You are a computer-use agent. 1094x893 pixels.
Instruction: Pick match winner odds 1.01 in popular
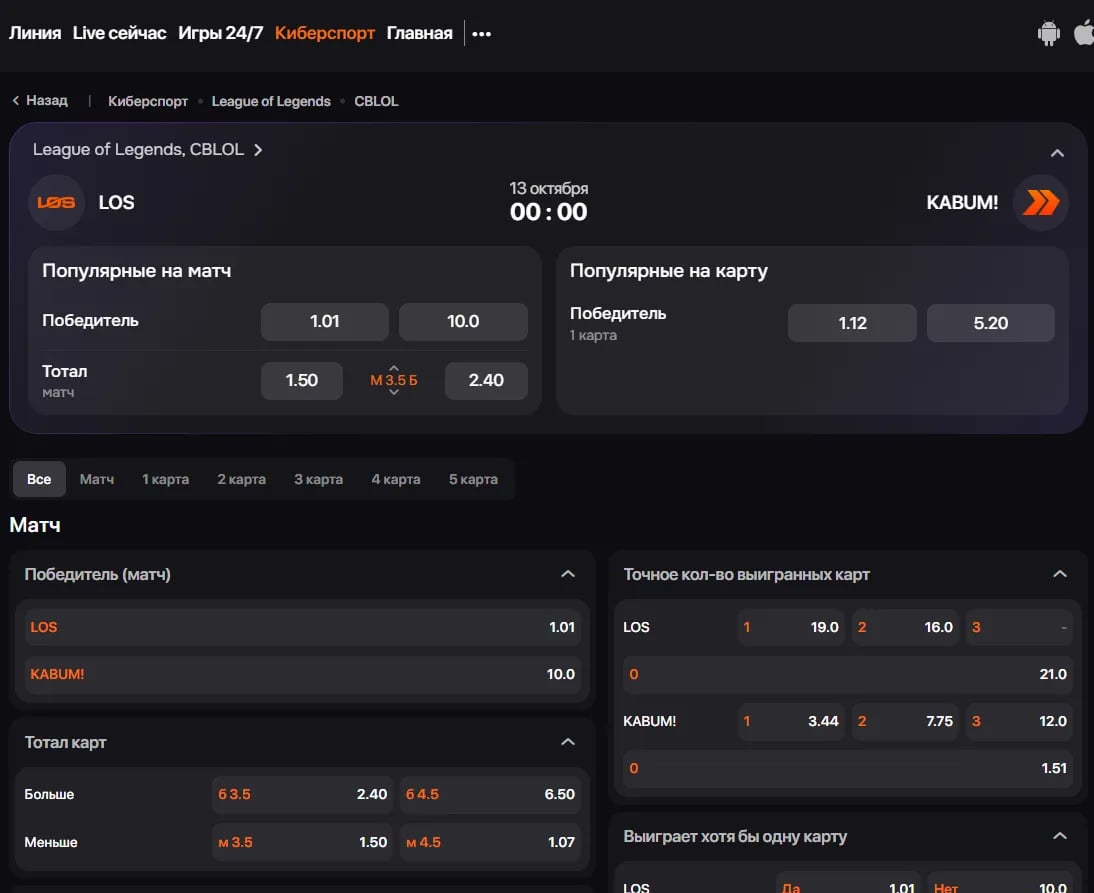324,322
